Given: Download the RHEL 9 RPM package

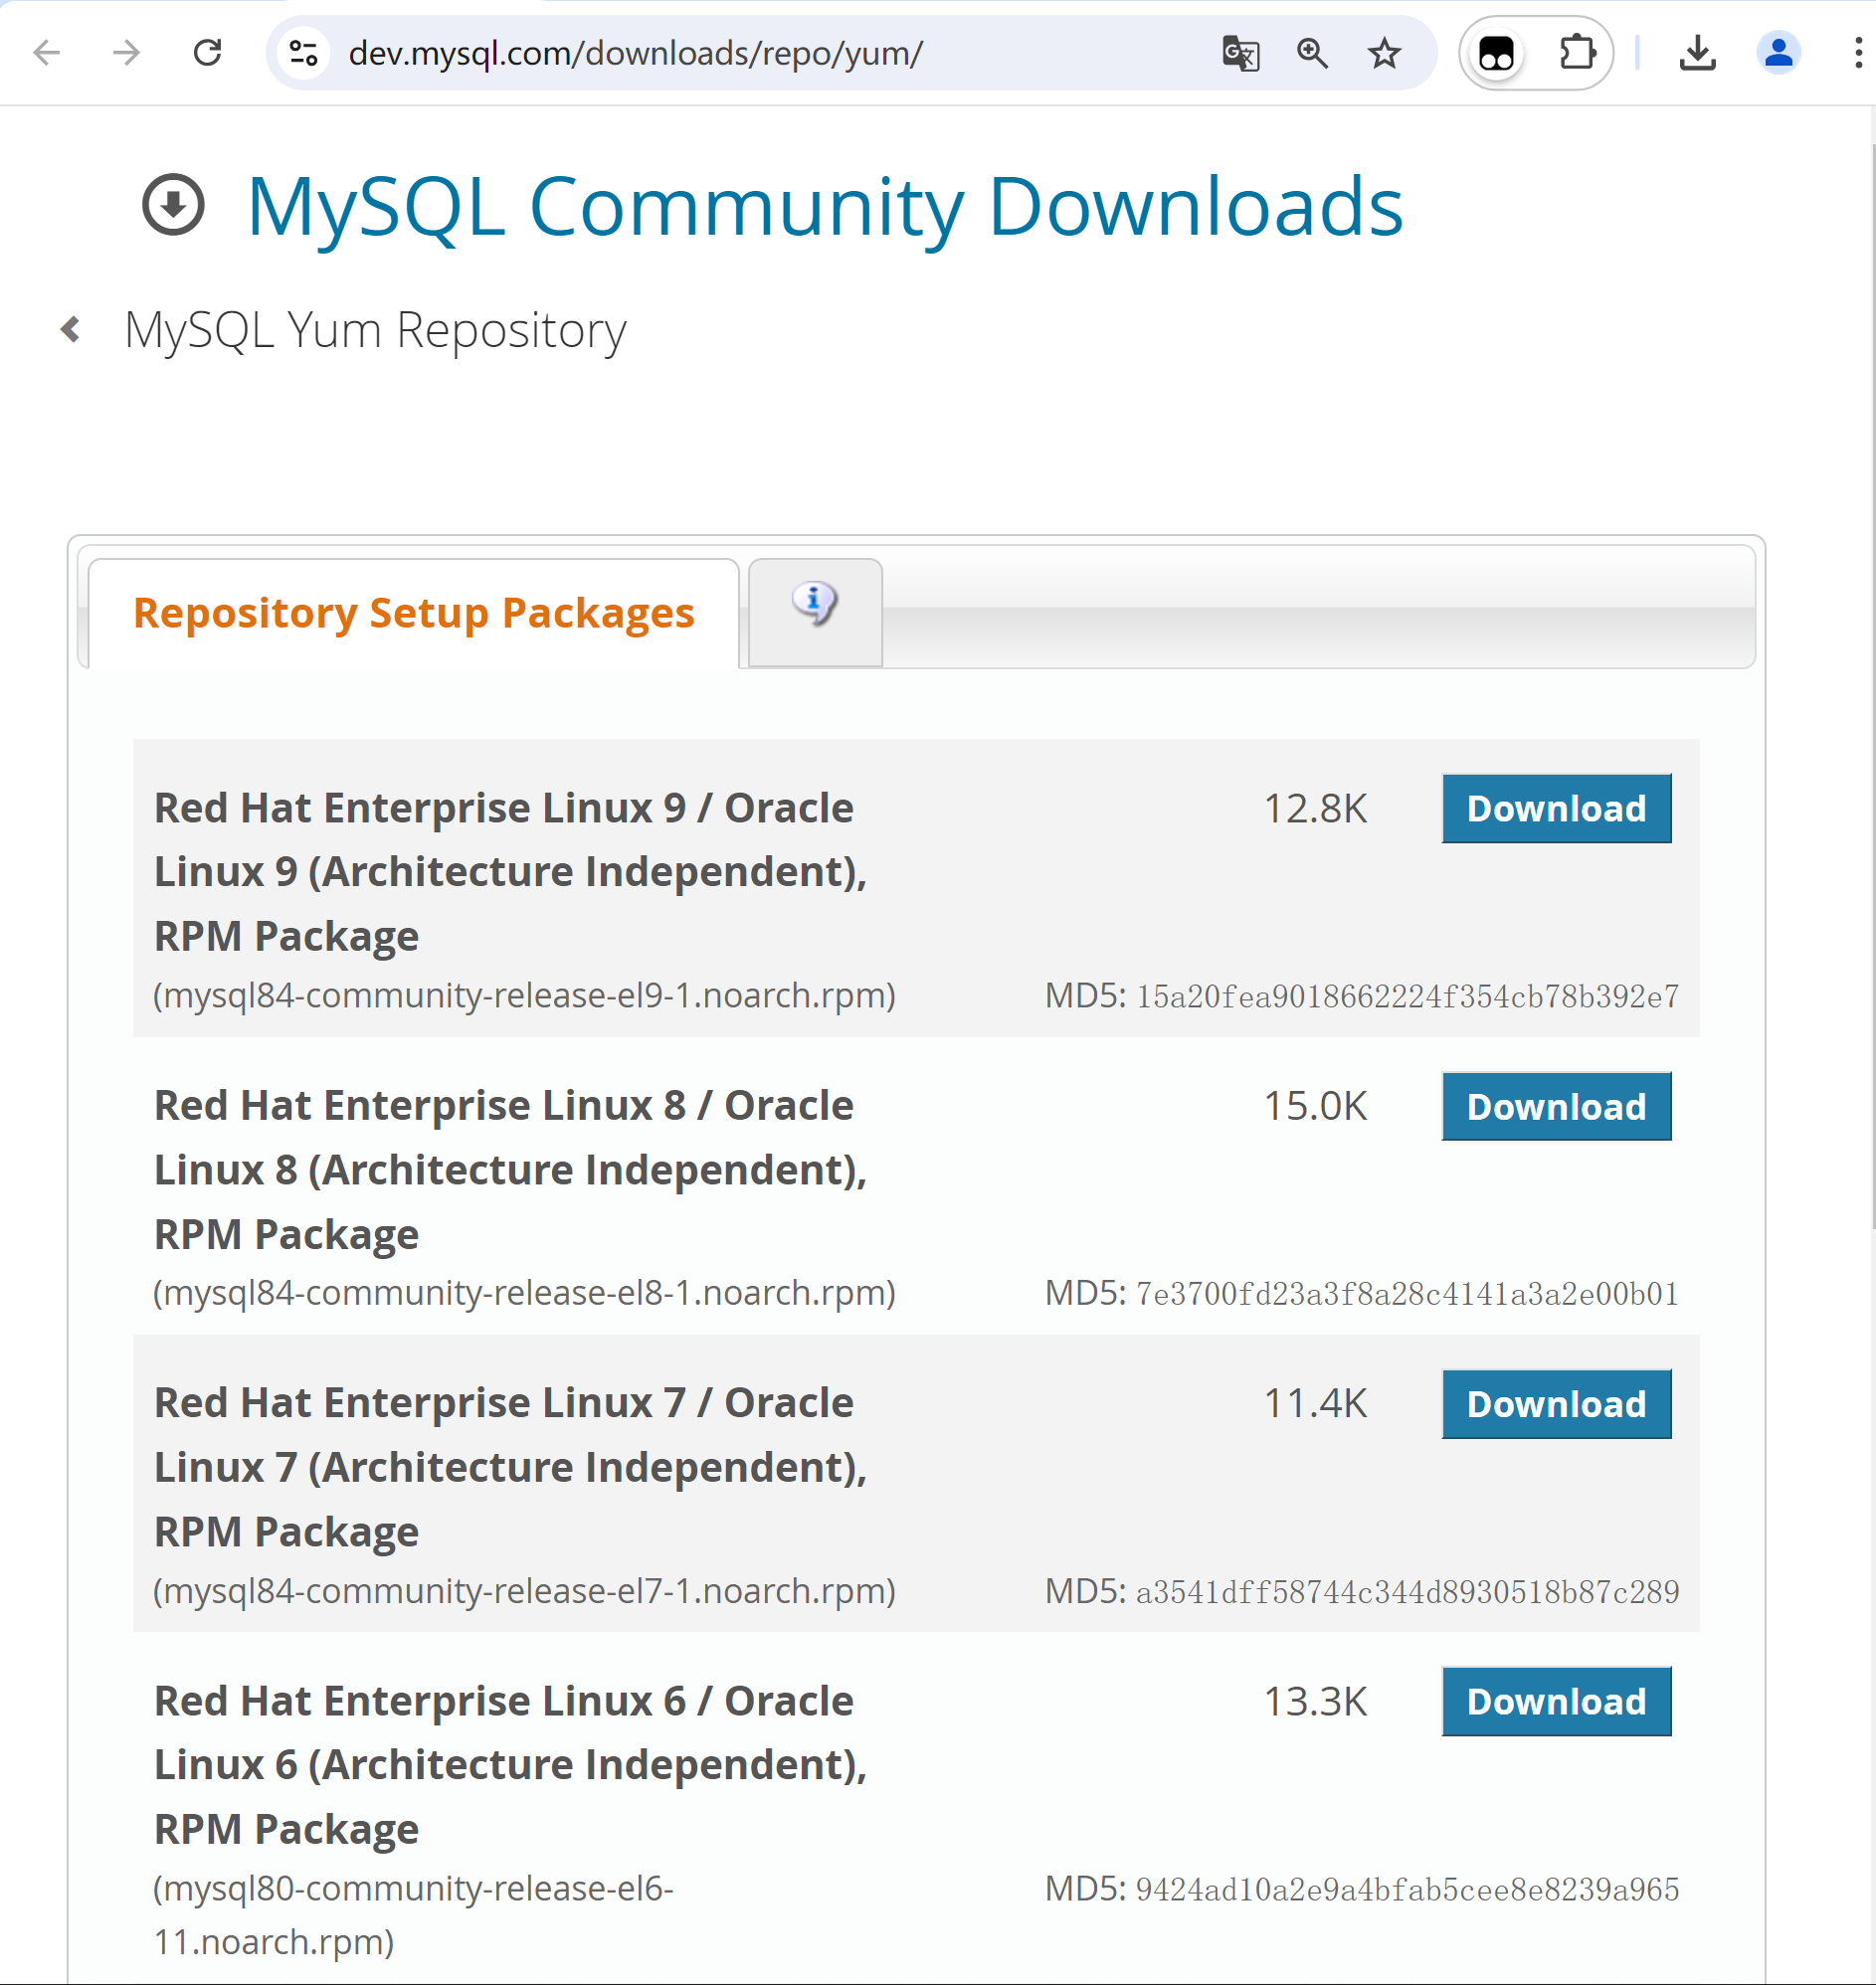Looking at the screenshot, I should tap(1556, 808).
